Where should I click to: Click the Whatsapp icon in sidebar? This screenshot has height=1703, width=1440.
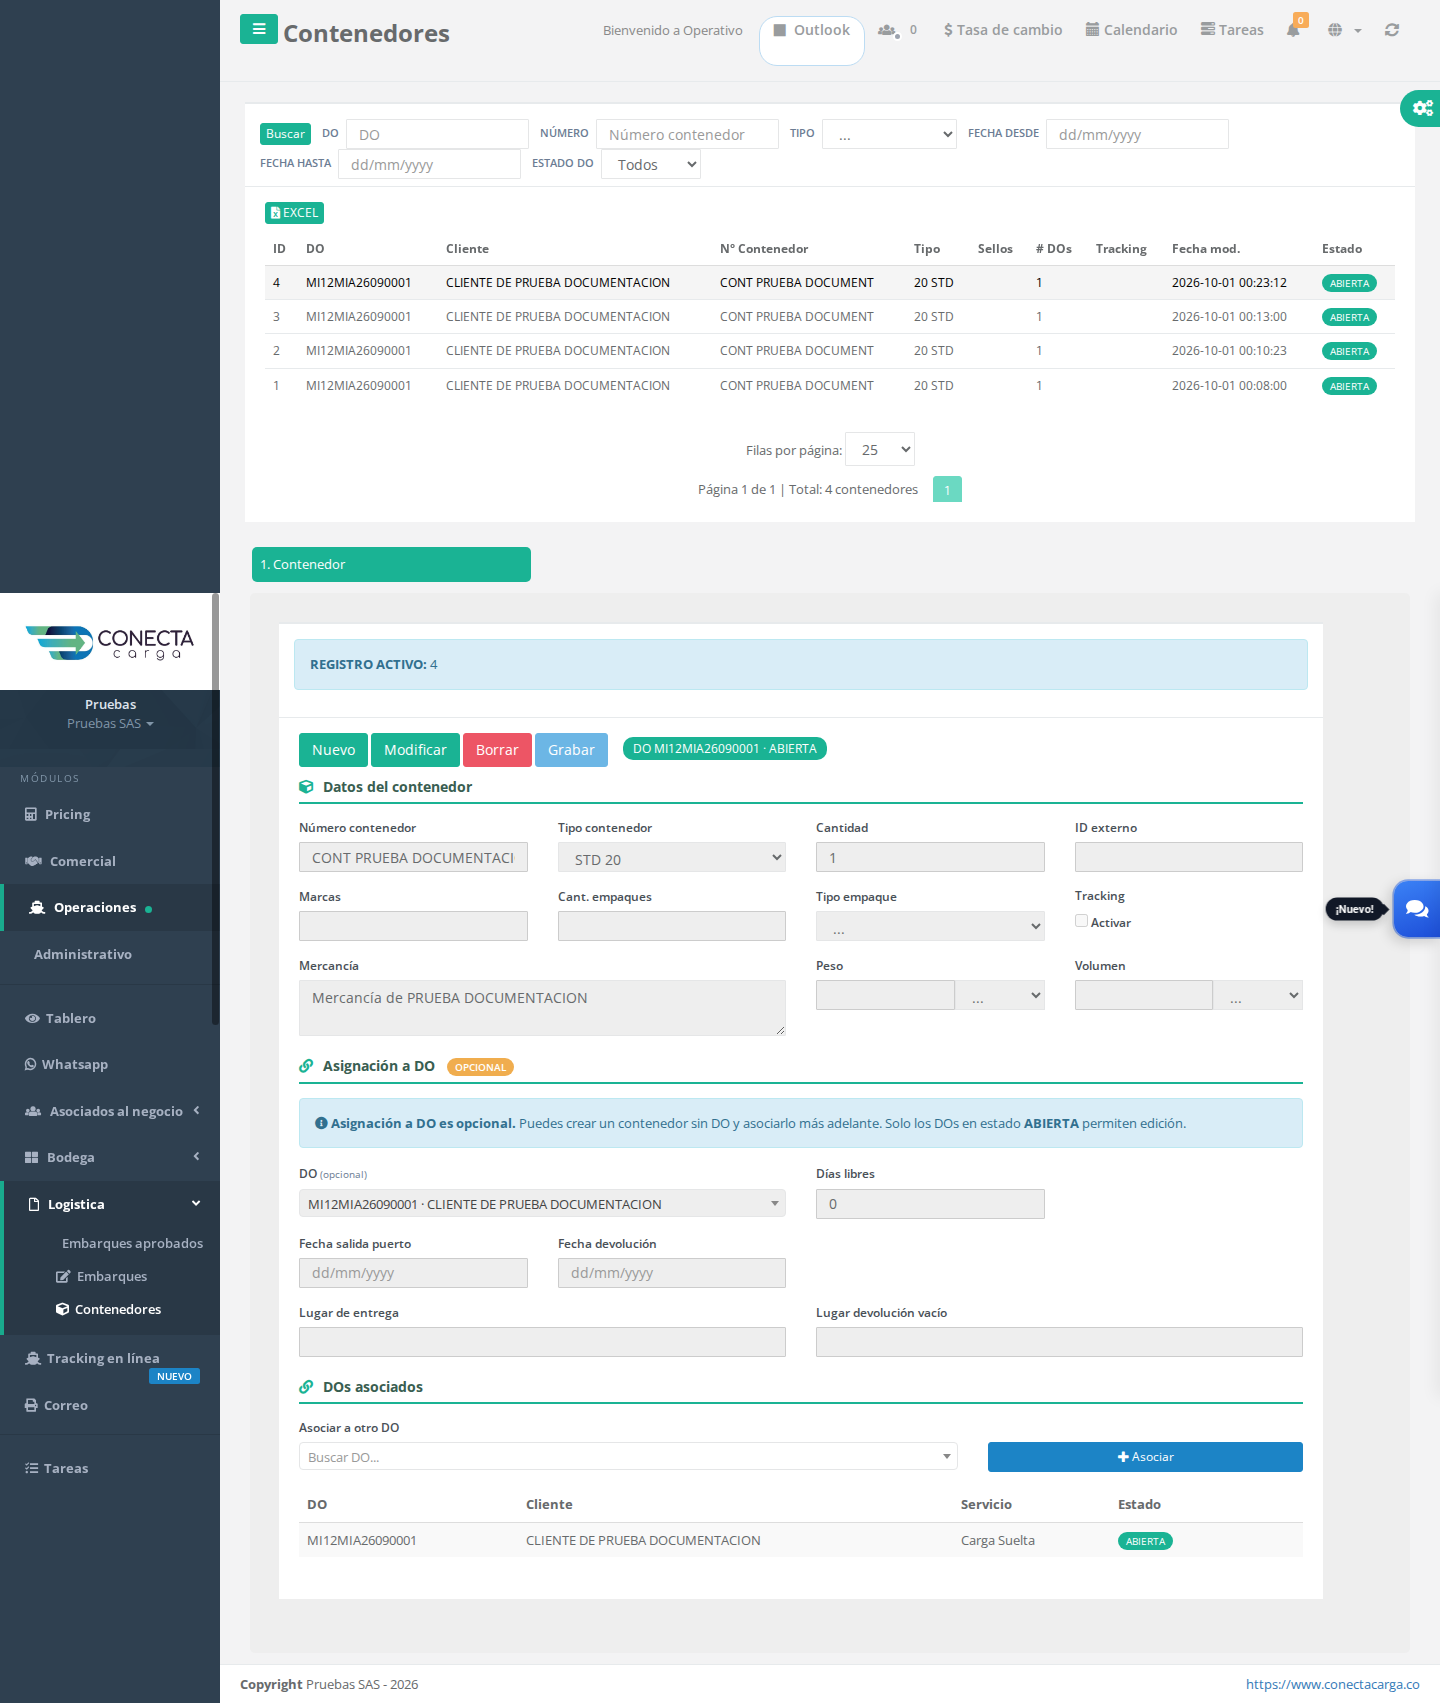click(x=30, y=1064)
